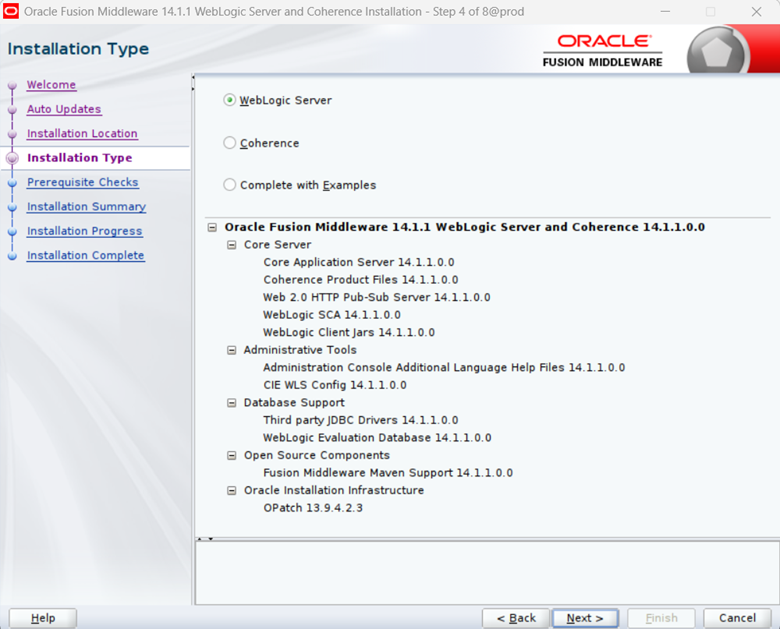
Task: Select Fusion Middleware Maven Support row
Action: (x=388, y=473)
